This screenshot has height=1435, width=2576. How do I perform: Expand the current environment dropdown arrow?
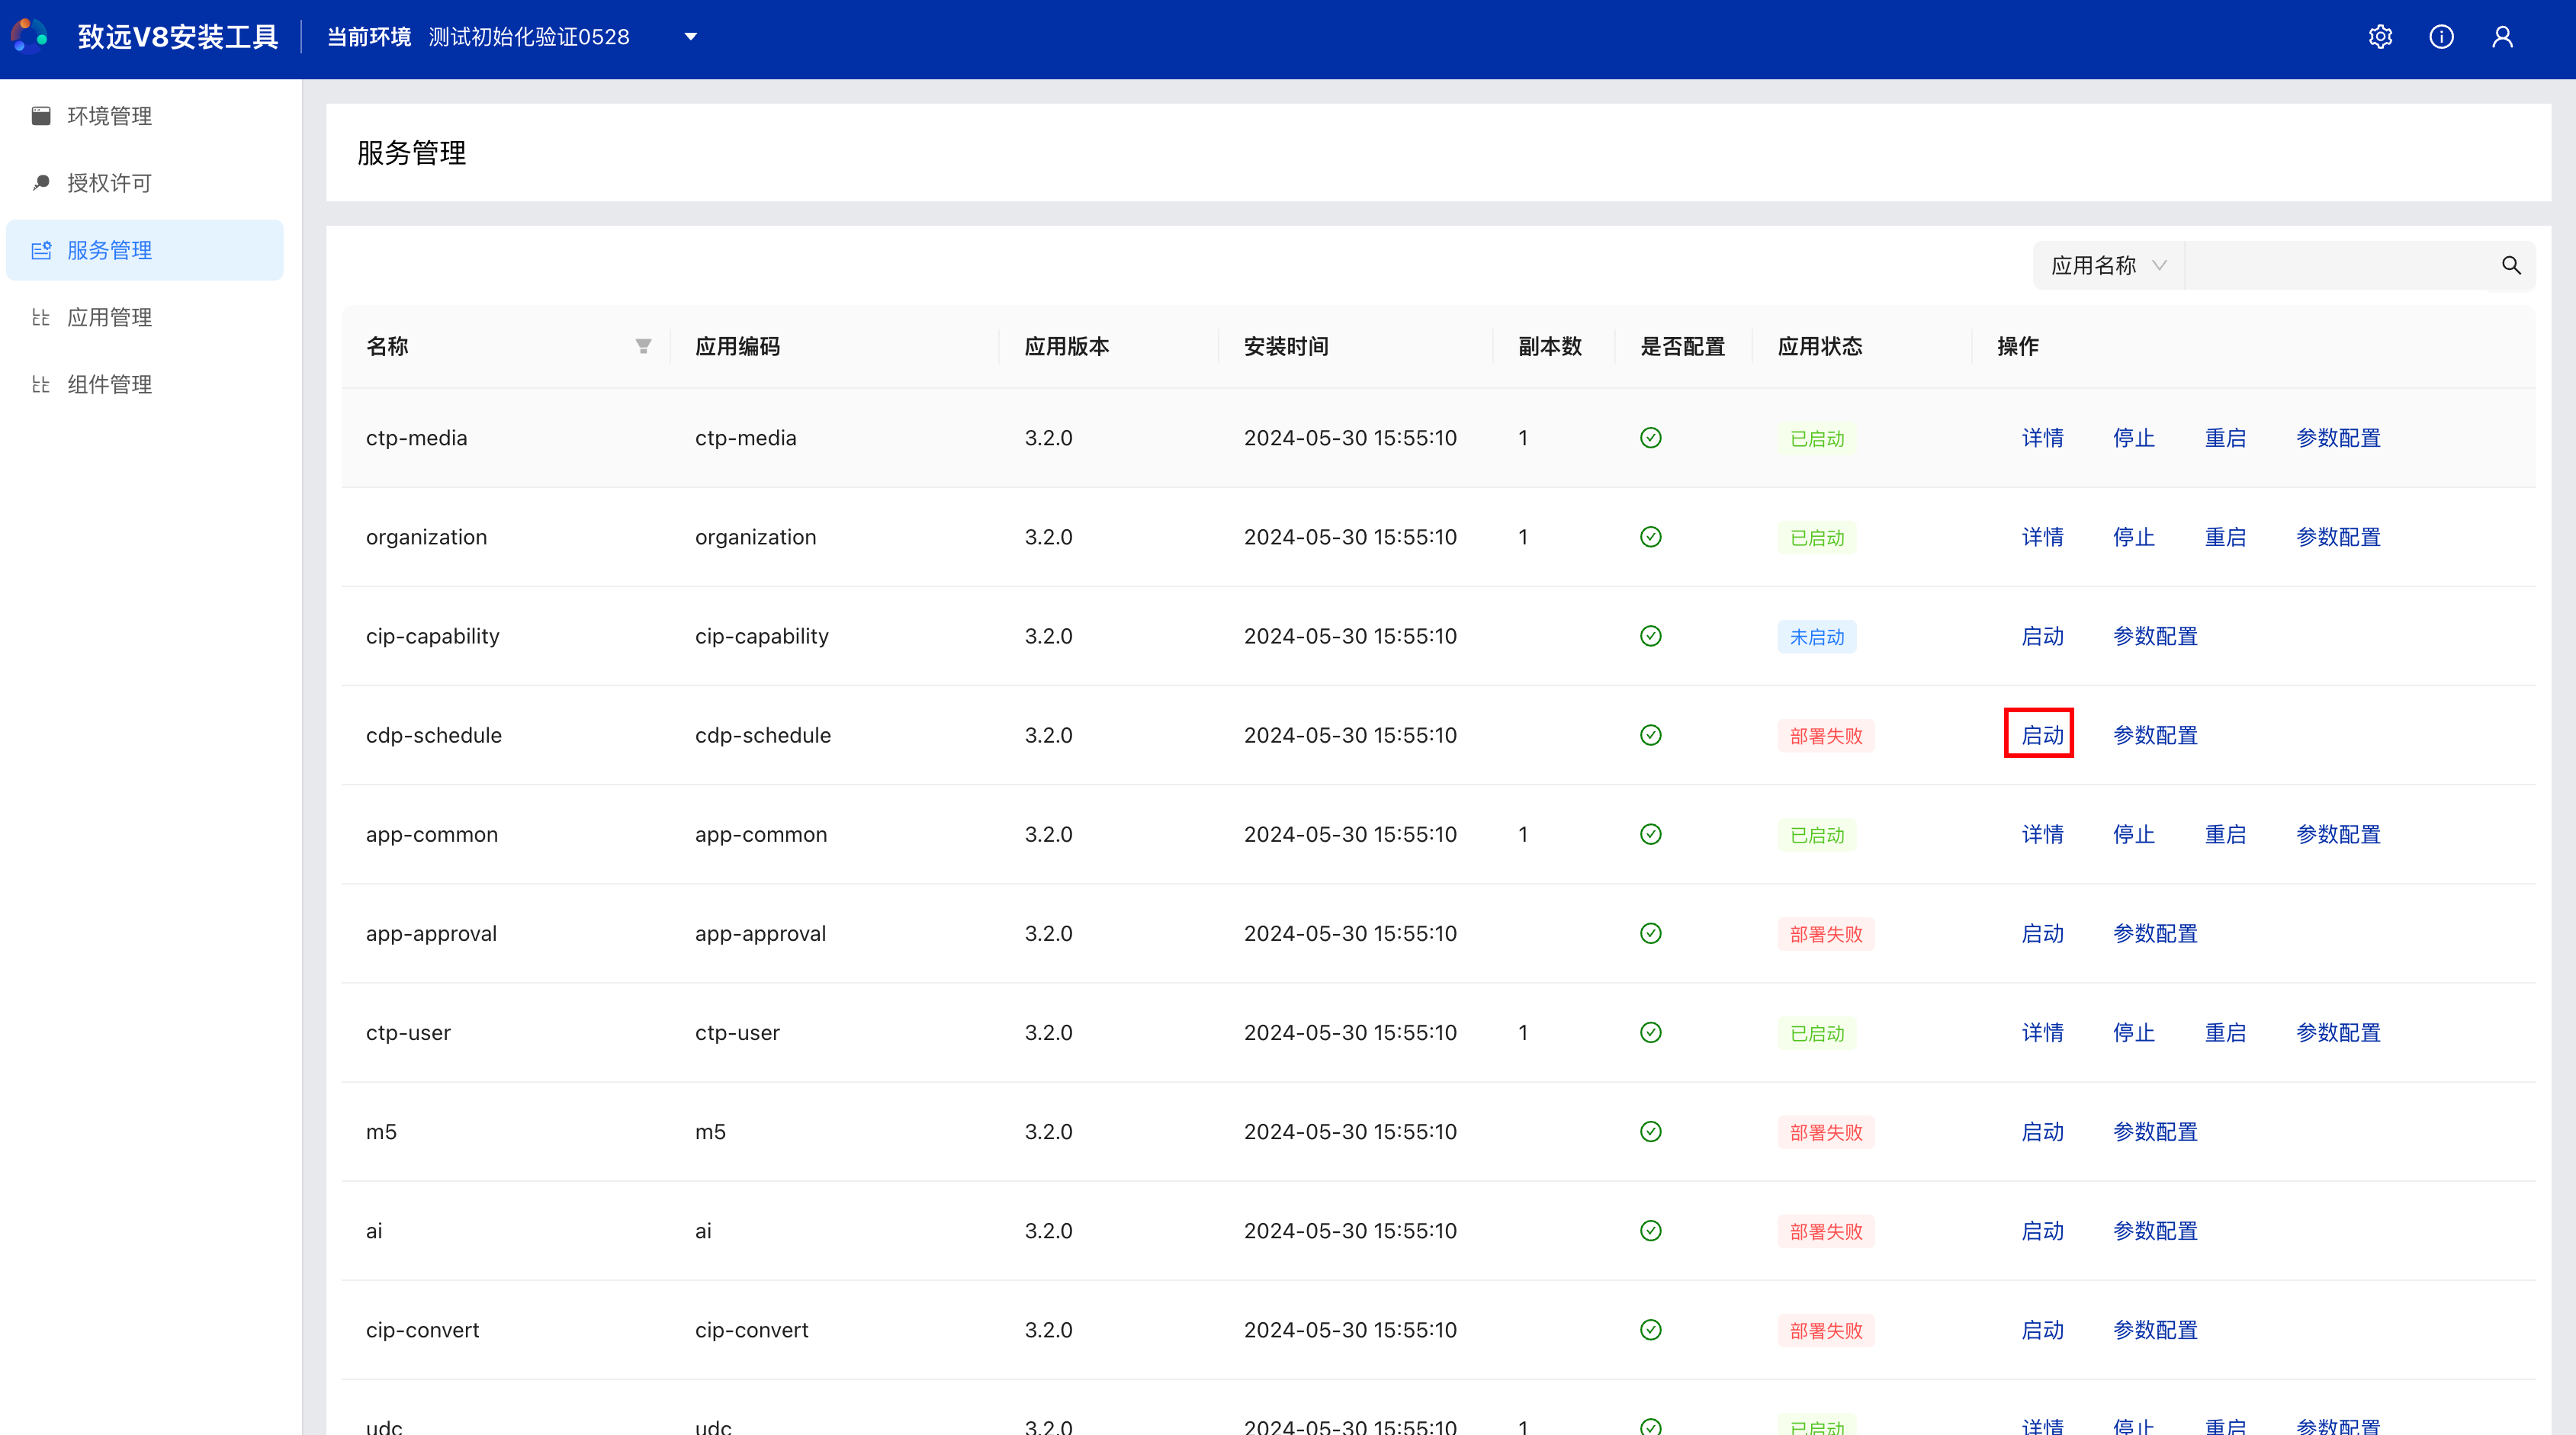[x=690, y=37]
